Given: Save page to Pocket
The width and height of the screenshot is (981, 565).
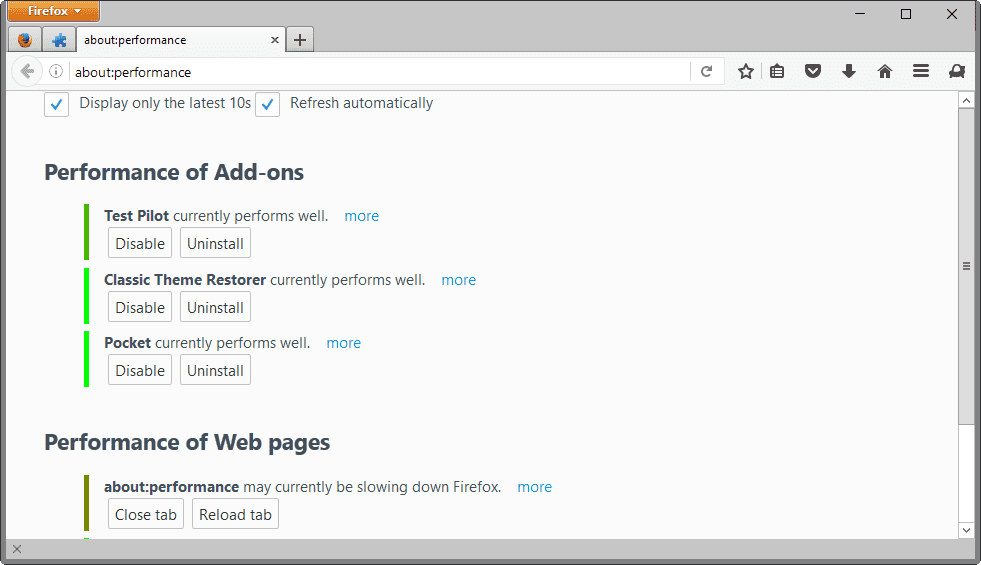Looking at the screenshot, I should (x=813, y=71).
